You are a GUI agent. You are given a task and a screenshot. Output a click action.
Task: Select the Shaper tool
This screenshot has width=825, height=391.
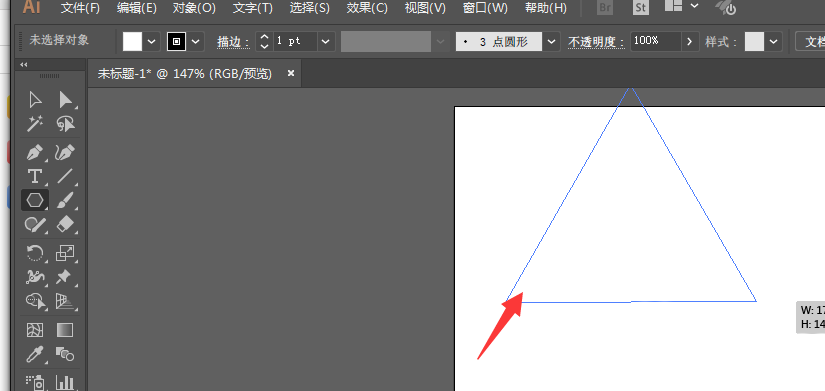click(x=35, y=225)
